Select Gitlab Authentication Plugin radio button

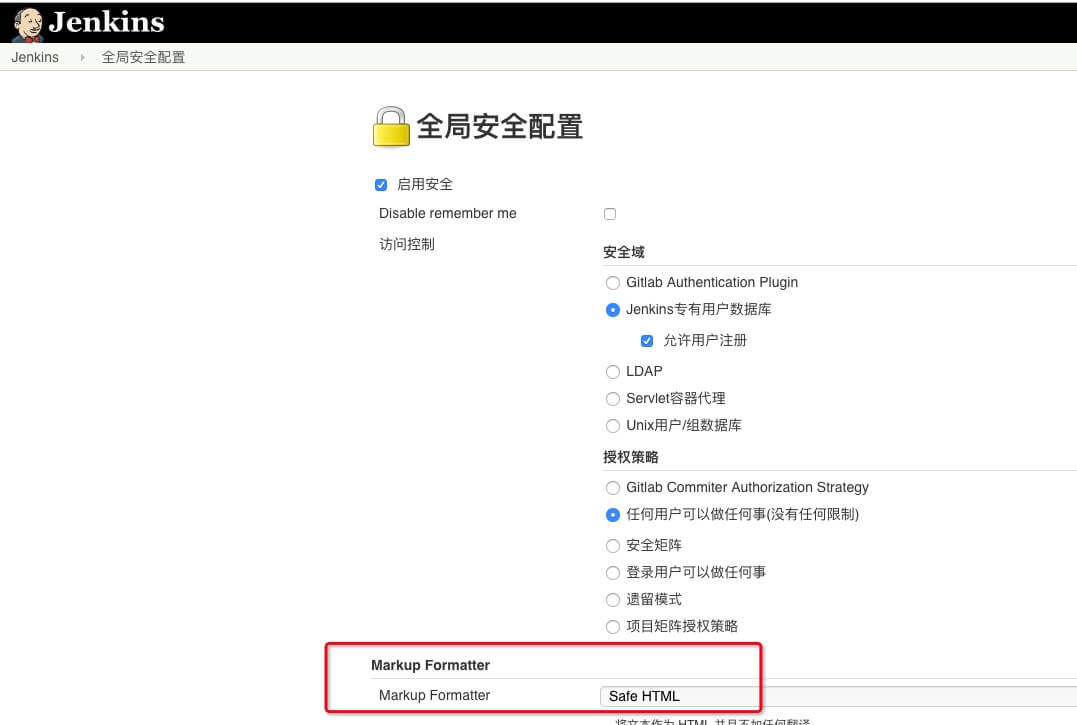pyautogui.click(x=613, y=283)
